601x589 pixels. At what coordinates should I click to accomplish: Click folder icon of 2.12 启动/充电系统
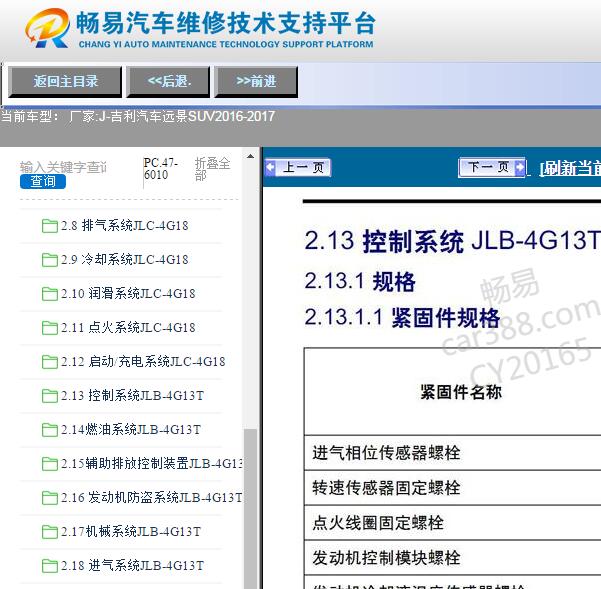tap(49, 362)
